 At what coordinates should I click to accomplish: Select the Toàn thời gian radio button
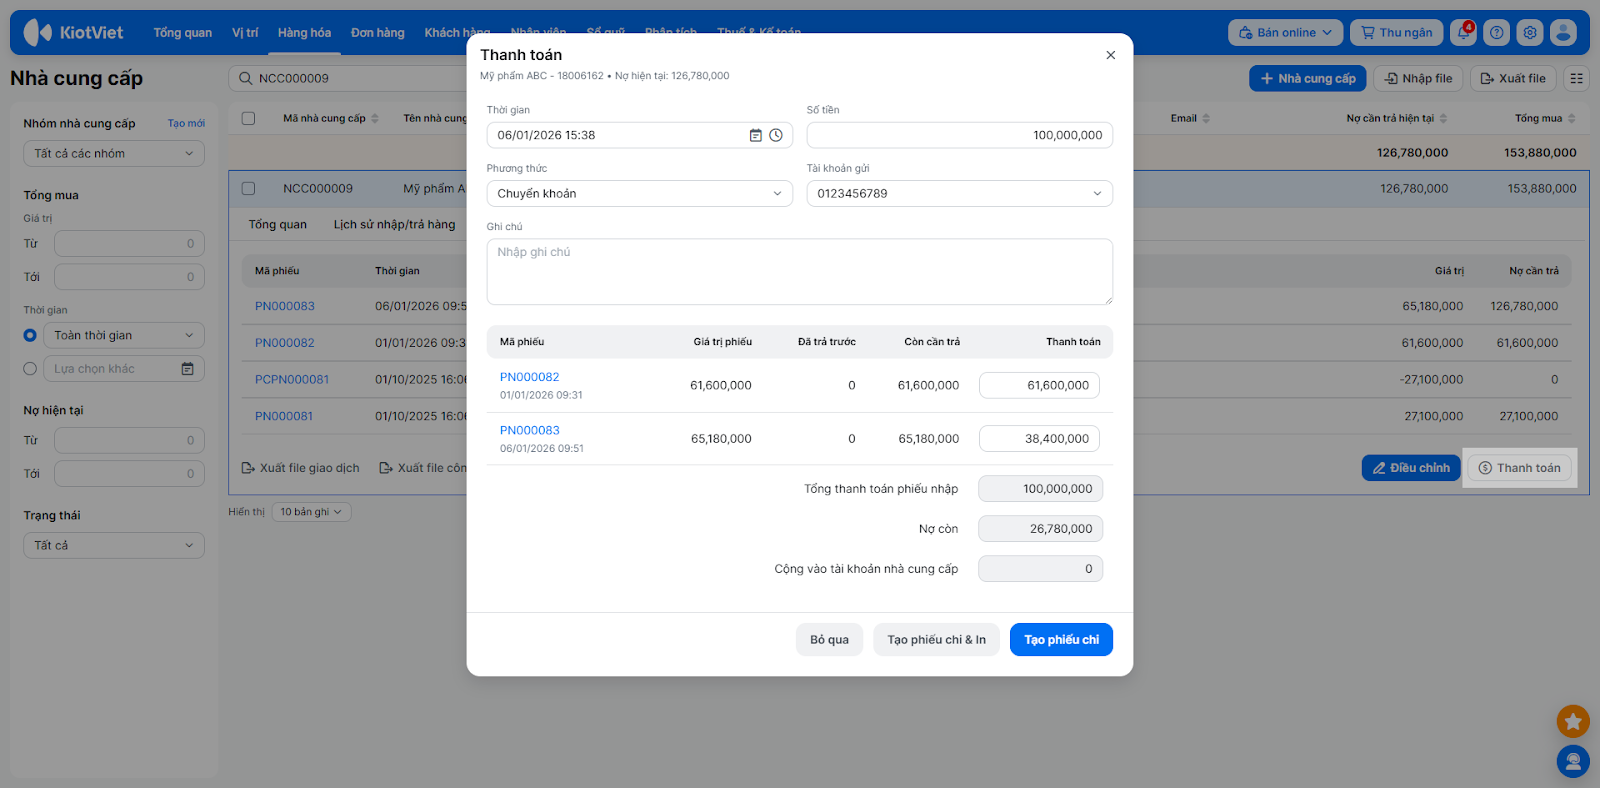pyautogui.click(x=30, y=336)
